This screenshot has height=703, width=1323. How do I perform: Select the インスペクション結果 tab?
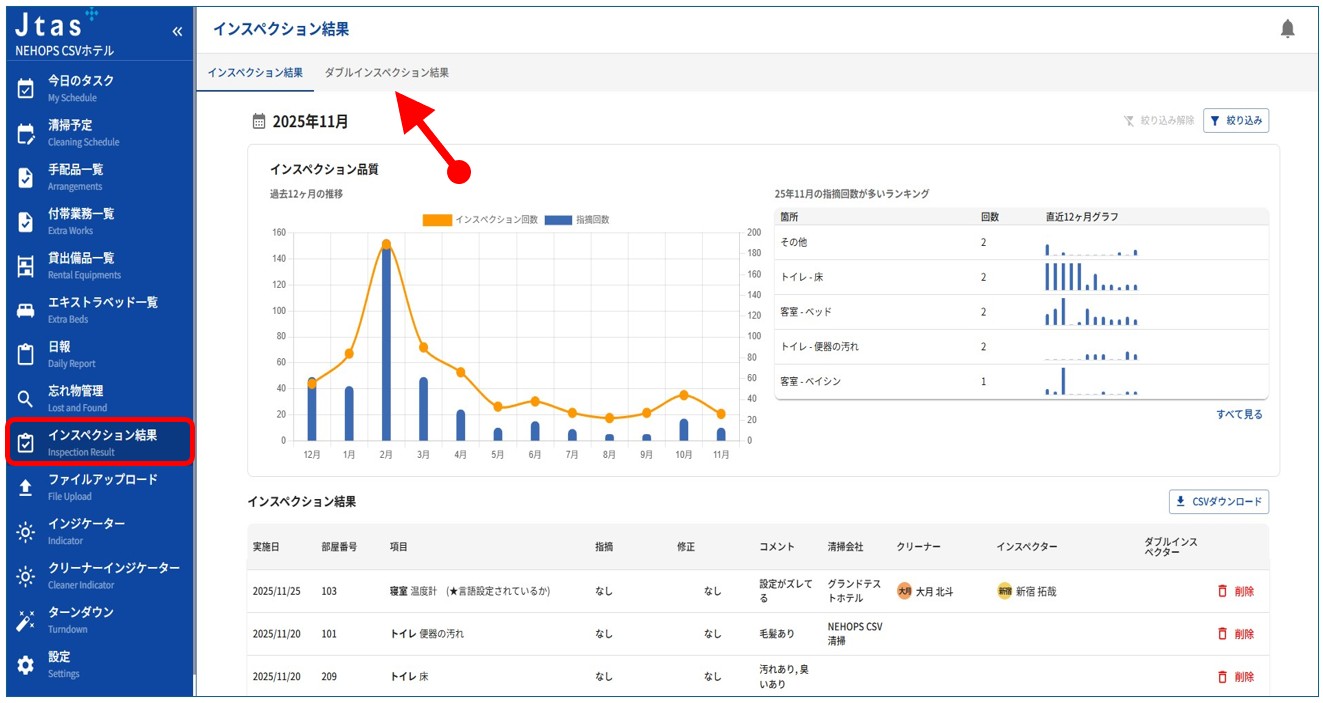tap(254, 73)
